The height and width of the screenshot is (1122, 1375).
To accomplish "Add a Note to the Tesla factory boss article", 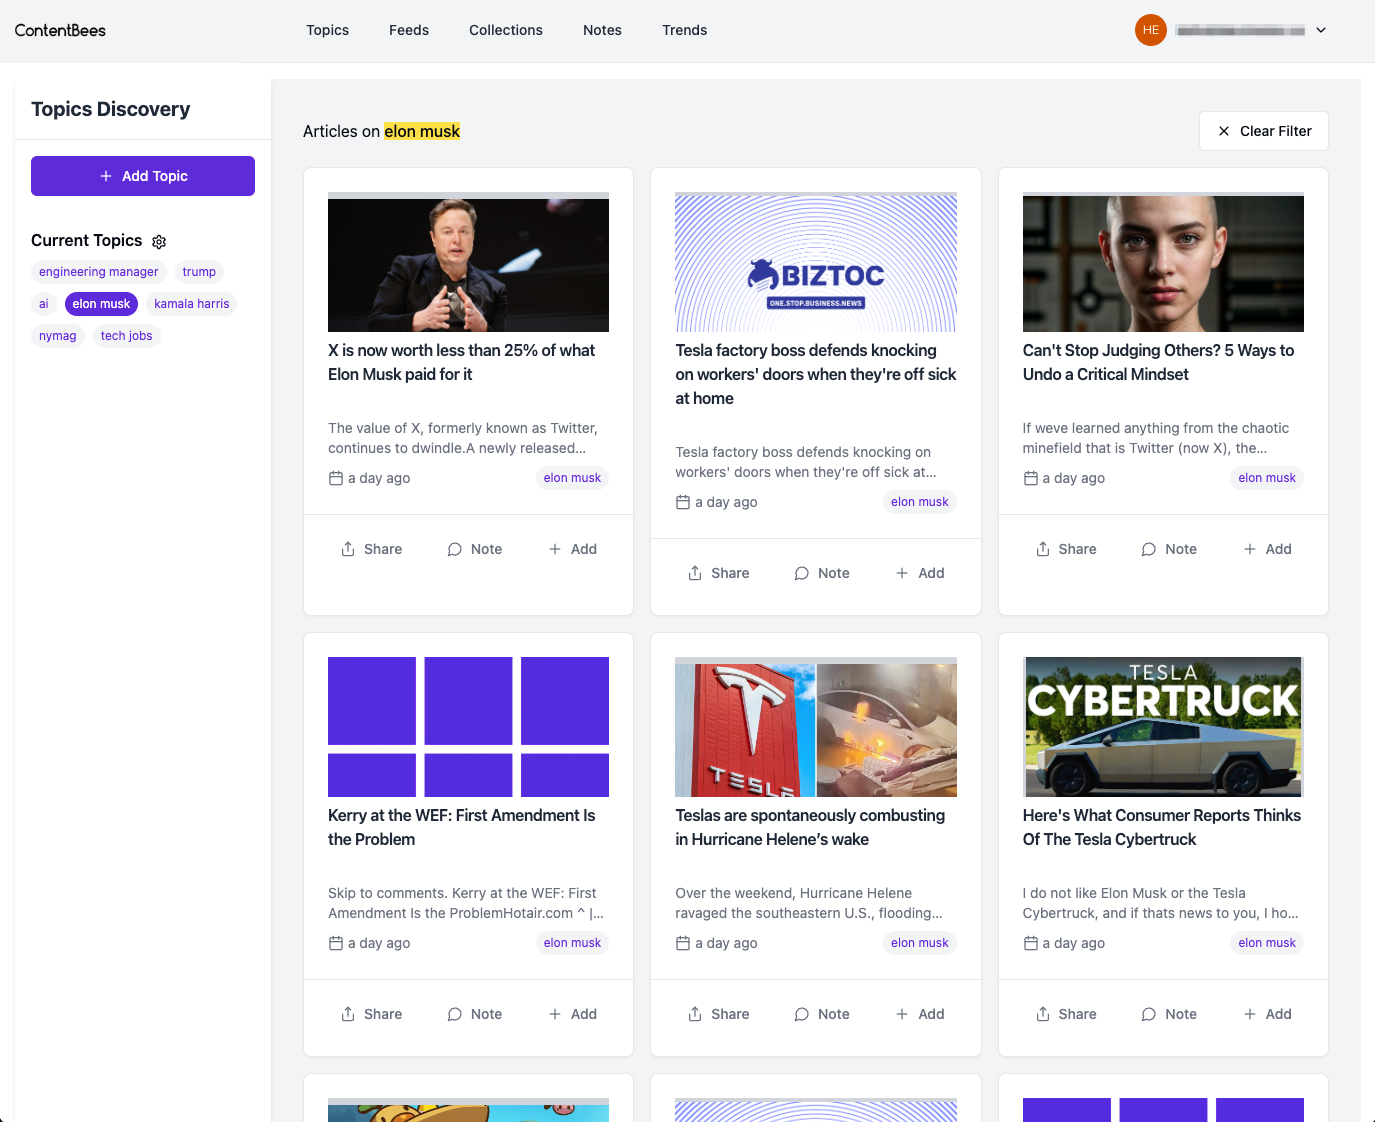I will point(821,572).
